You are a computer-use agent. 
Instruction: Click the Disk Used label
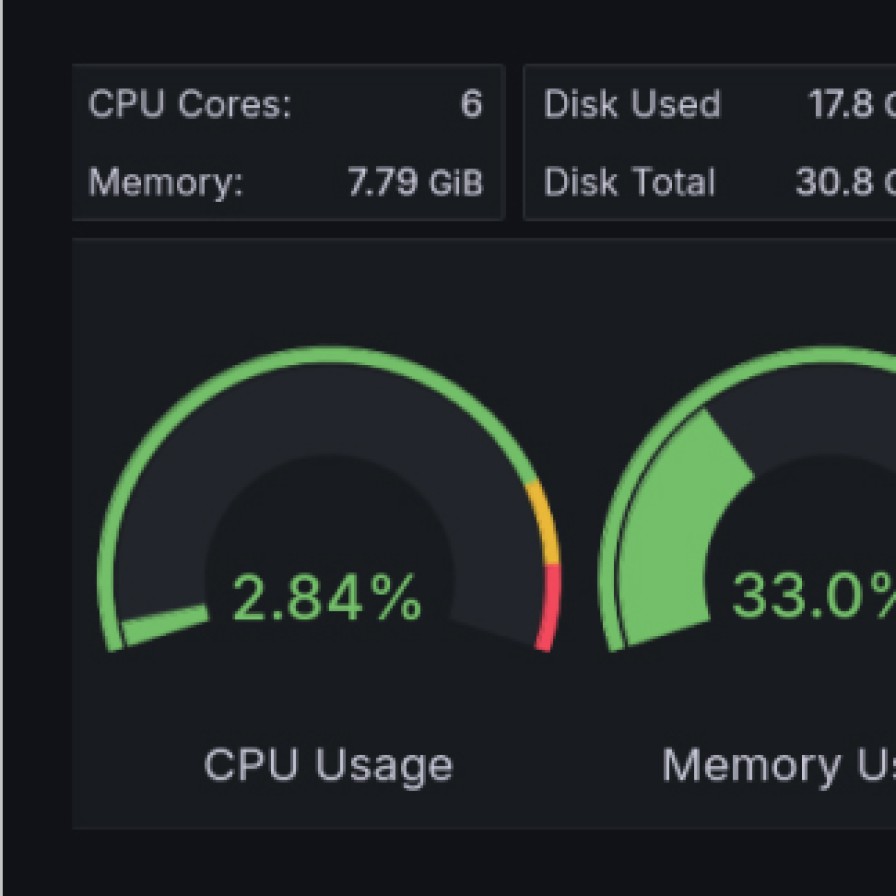(x=632, y=105)
